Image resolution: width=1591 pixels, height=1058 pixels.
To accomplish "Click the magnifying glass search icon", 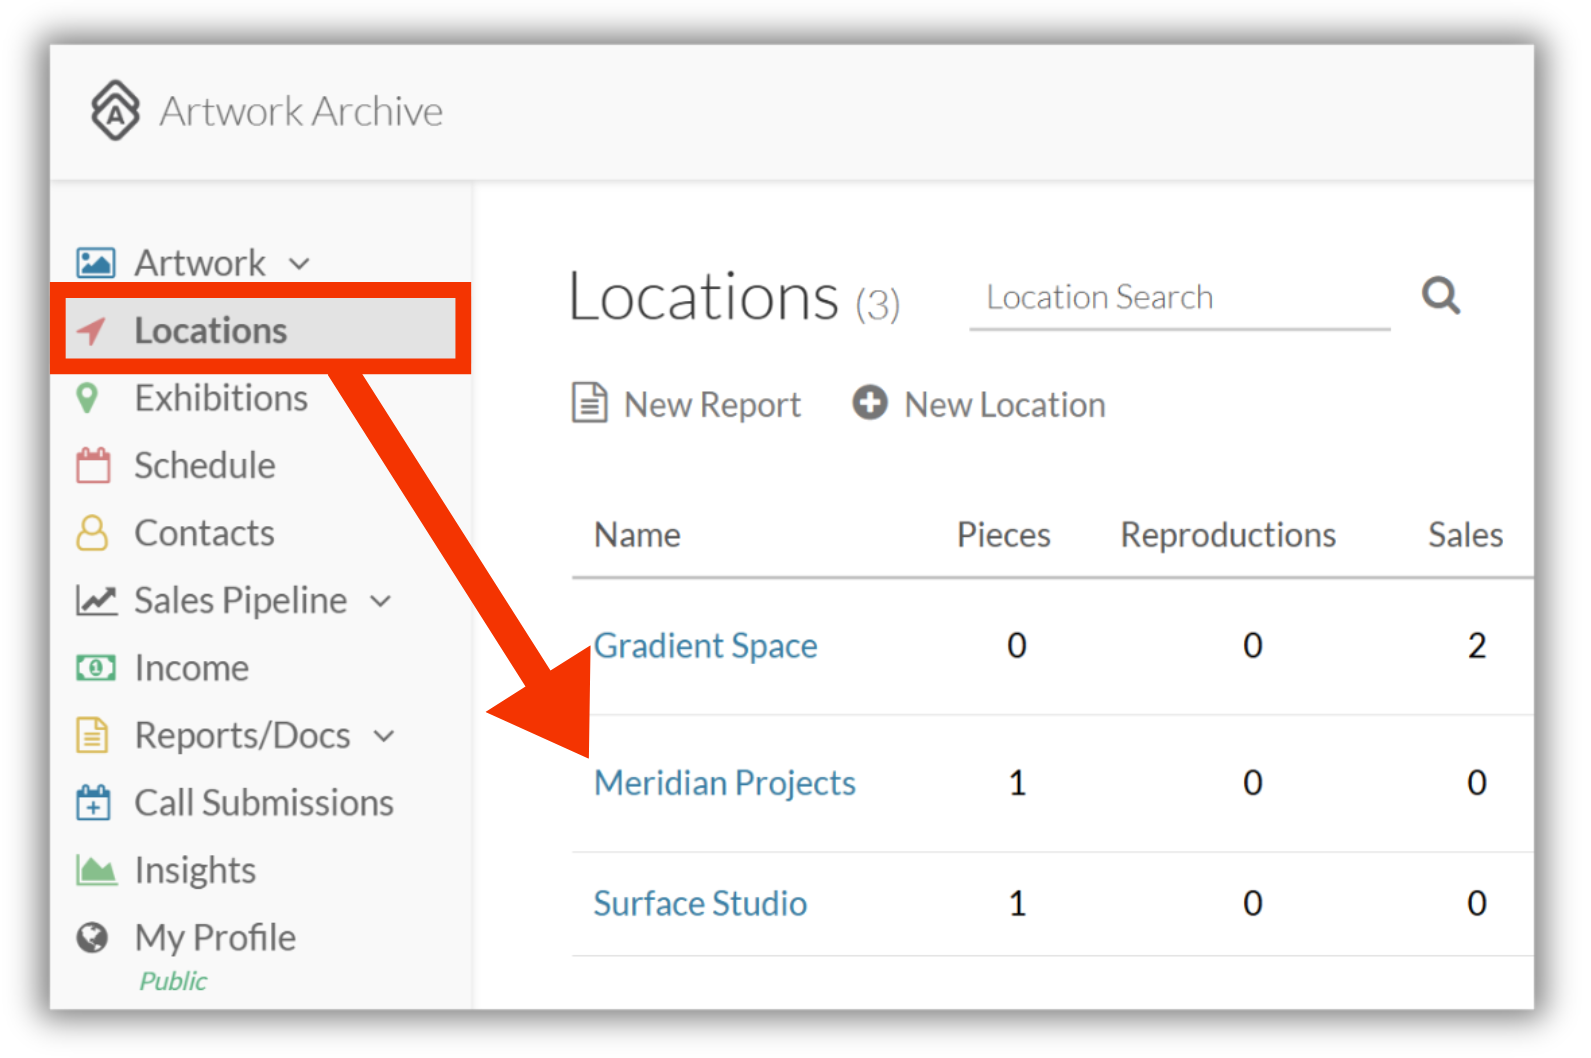I will point(1441,295).
